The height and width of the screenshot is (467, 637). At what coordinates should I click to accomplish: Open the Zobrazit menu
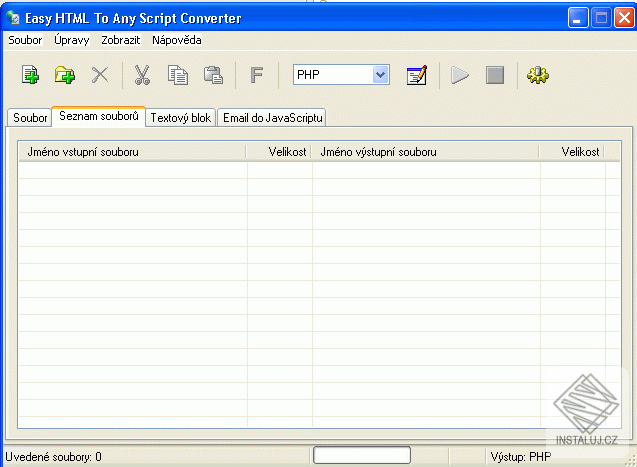[x=121, y=40]
